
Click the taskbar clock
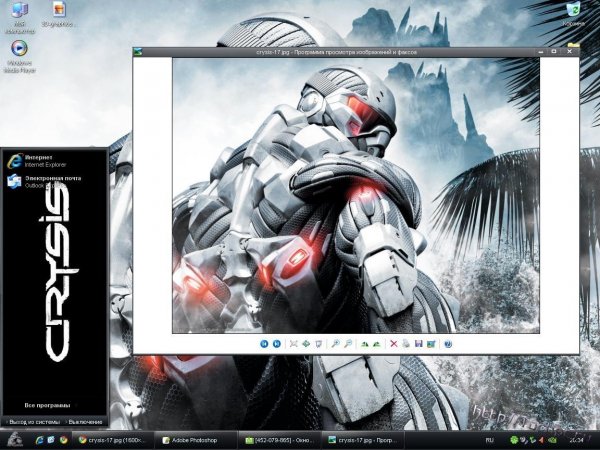coord(576,440)
